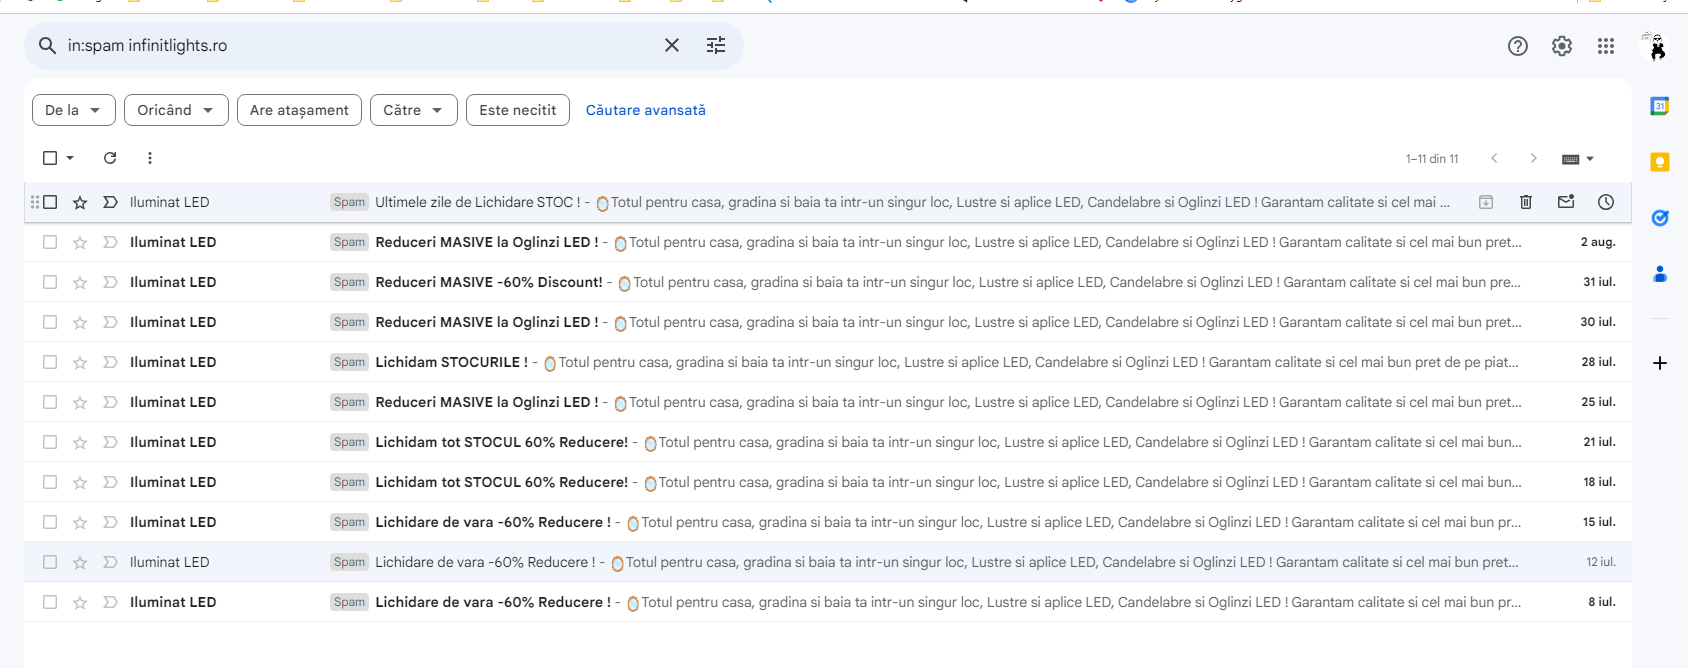1688x668 pixels.
Task: Delete the 'Ultimele zile de Lichidare STOC' email
Action: pyautogui.click(x=1526, y=202)
